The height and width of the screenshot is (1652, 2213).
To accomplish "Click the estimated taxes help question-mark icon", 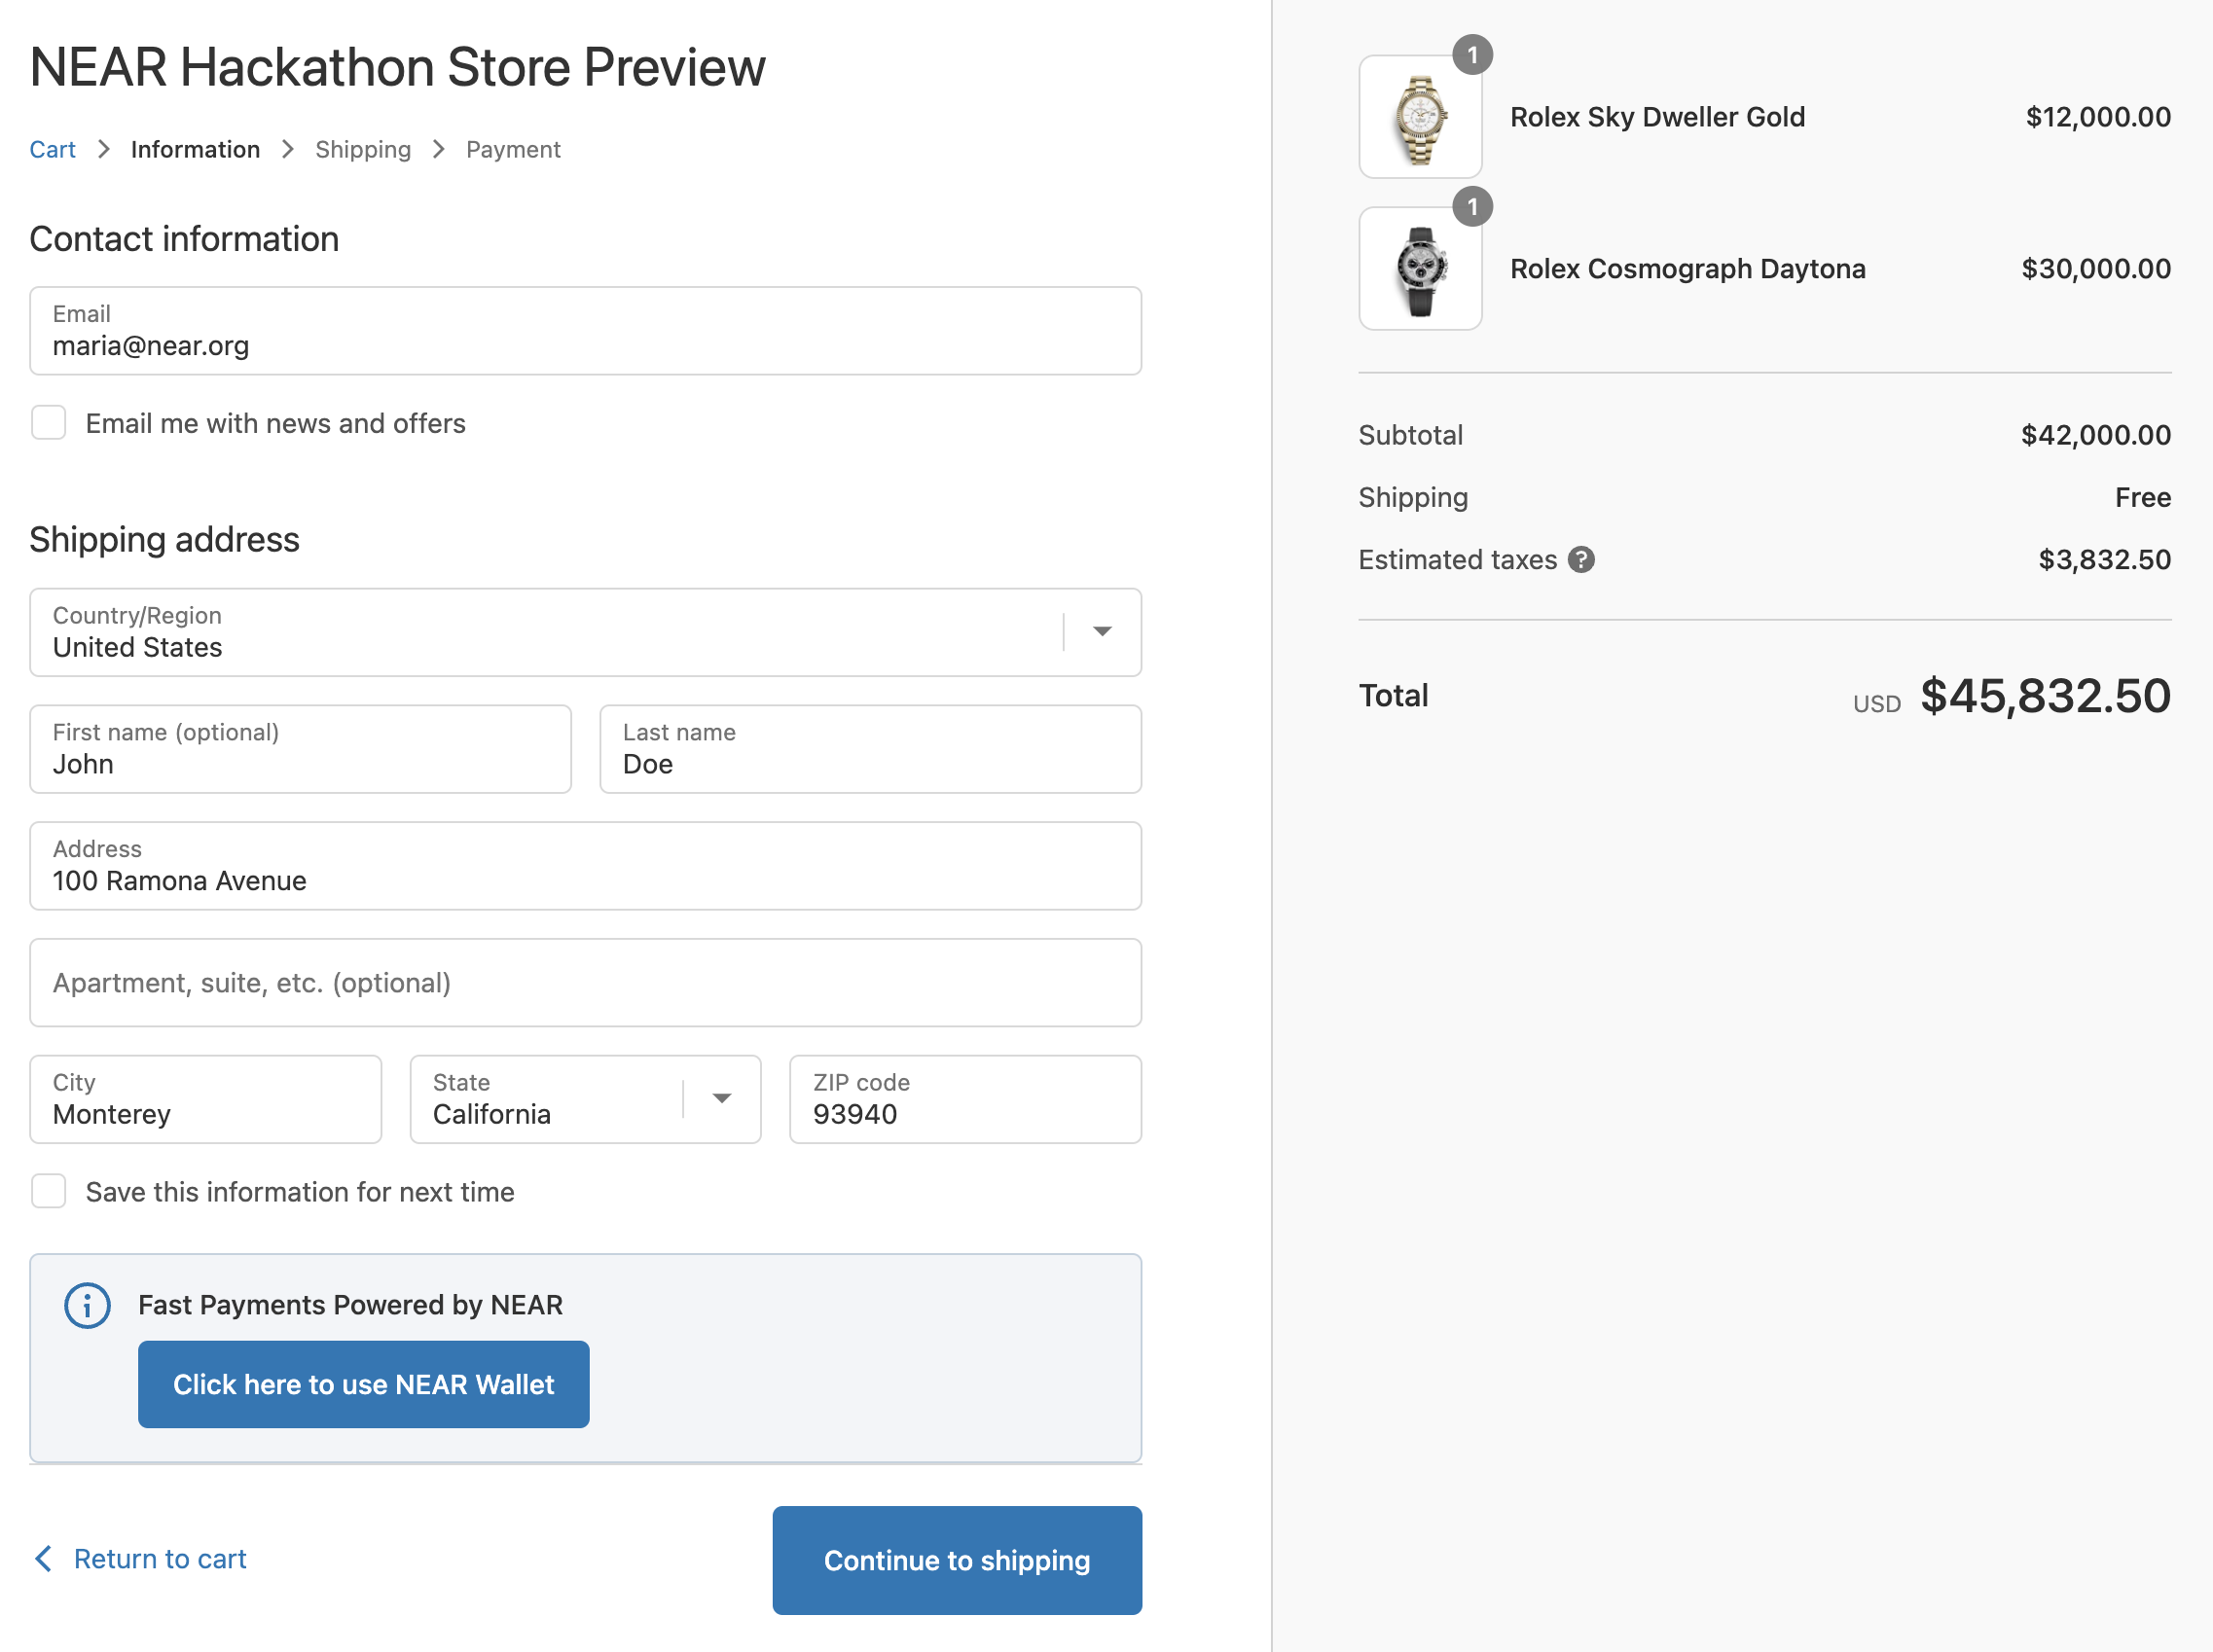I will (1580, 560).
